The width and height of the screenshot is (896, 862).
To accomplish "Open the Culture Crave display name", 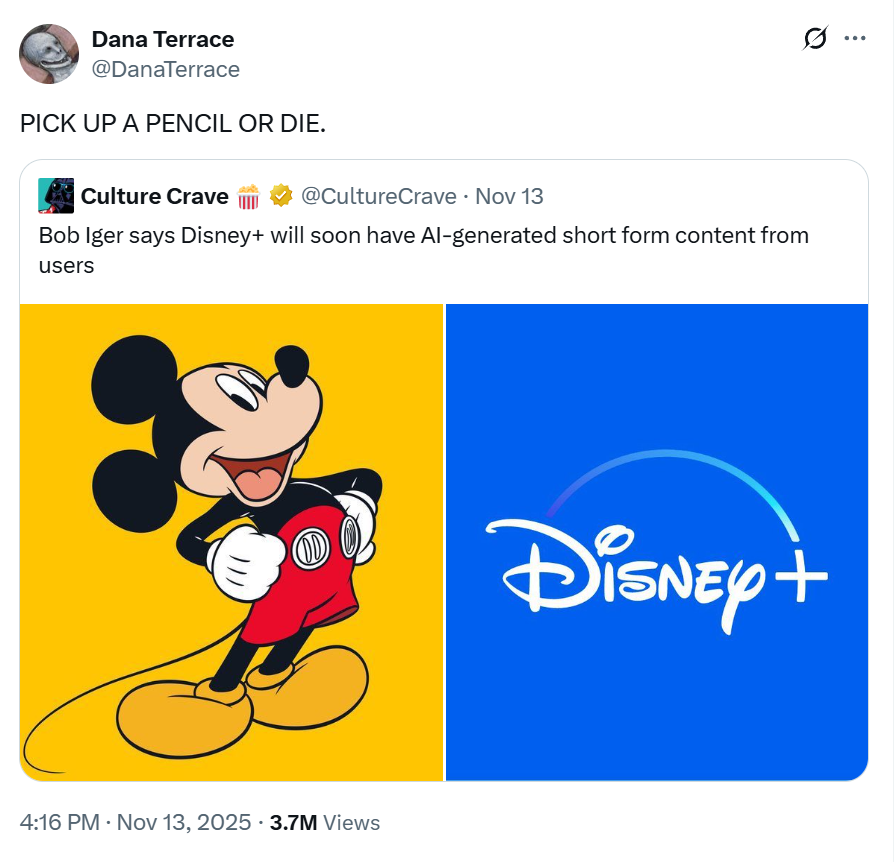I will point(154,196).
